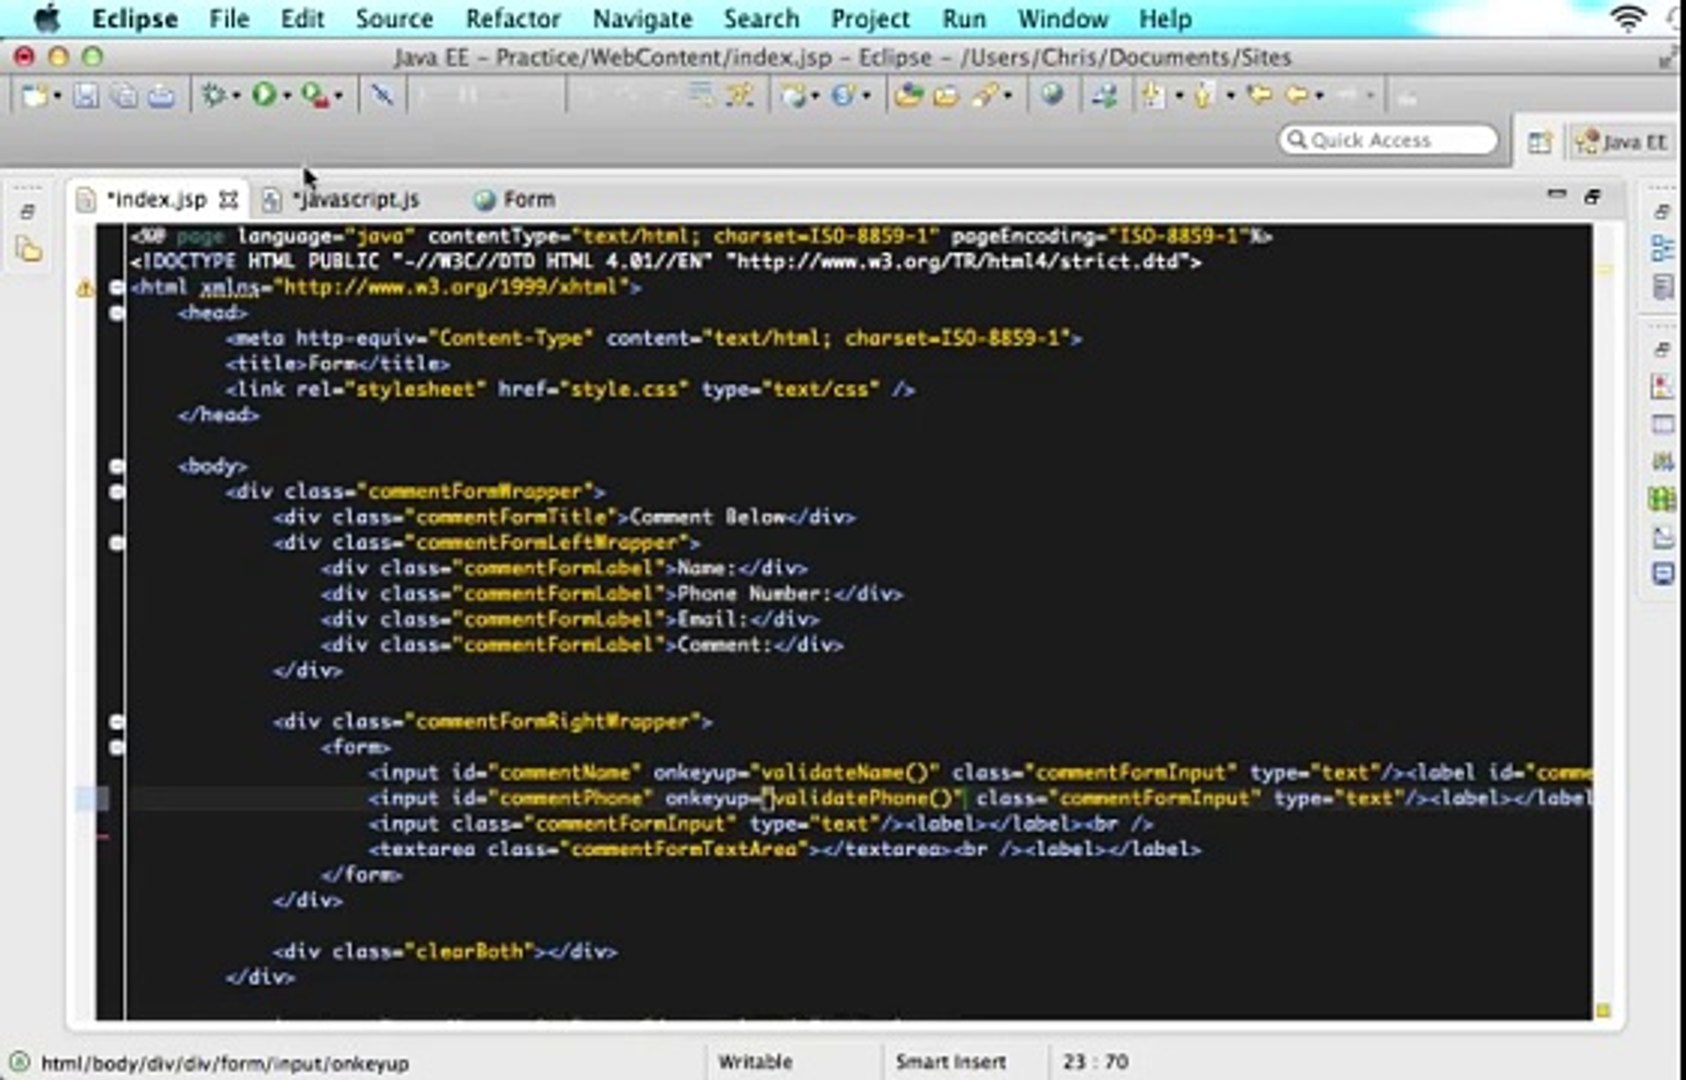
Task: Open the Apple menu
Action: tap(47, 18)
